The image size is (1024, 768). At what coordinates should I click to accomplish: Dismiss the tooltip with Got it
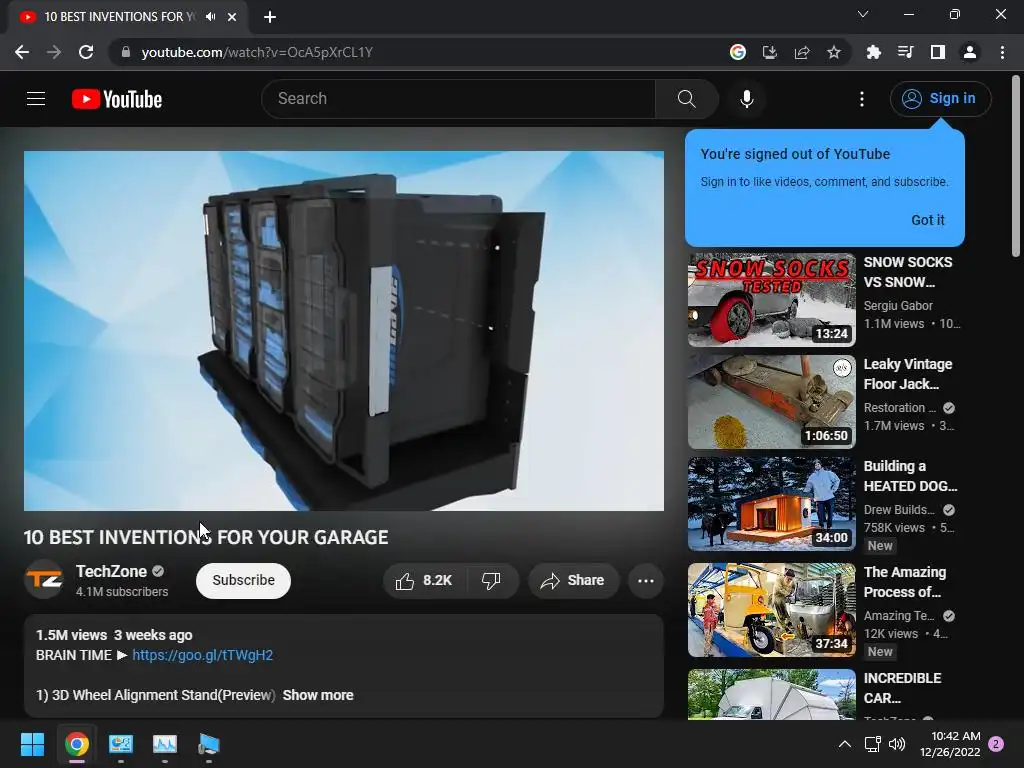click(x=927, y=220)
